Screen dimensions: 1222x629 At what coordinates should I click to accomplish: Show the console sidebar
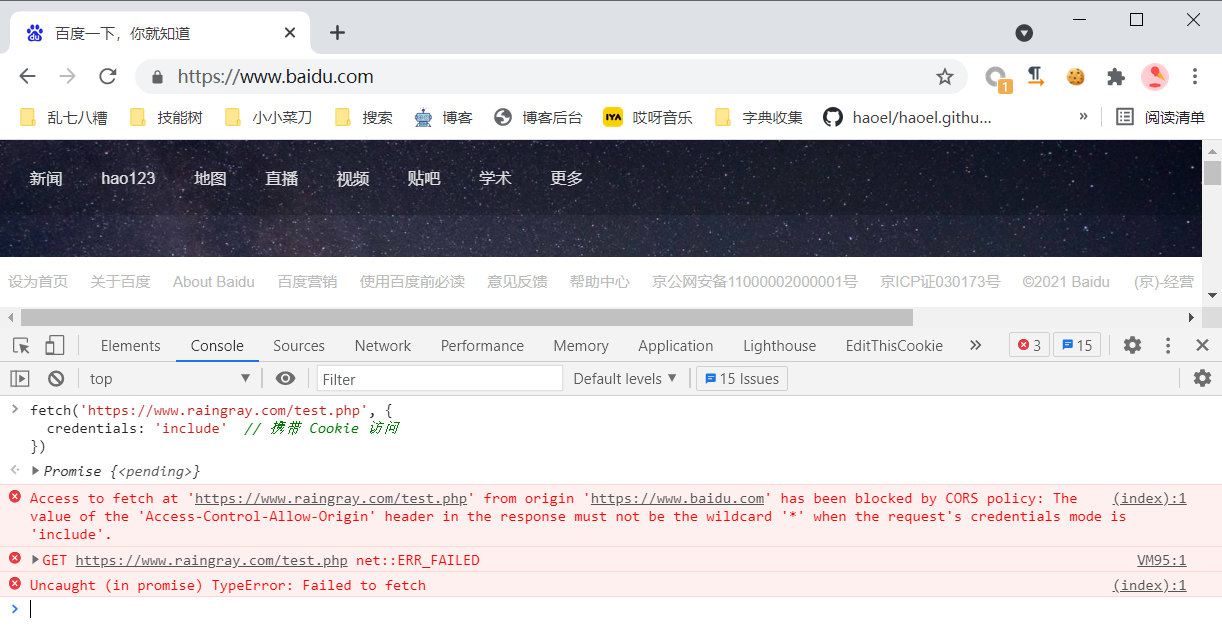pyautogui.click(x=20, y=378)
